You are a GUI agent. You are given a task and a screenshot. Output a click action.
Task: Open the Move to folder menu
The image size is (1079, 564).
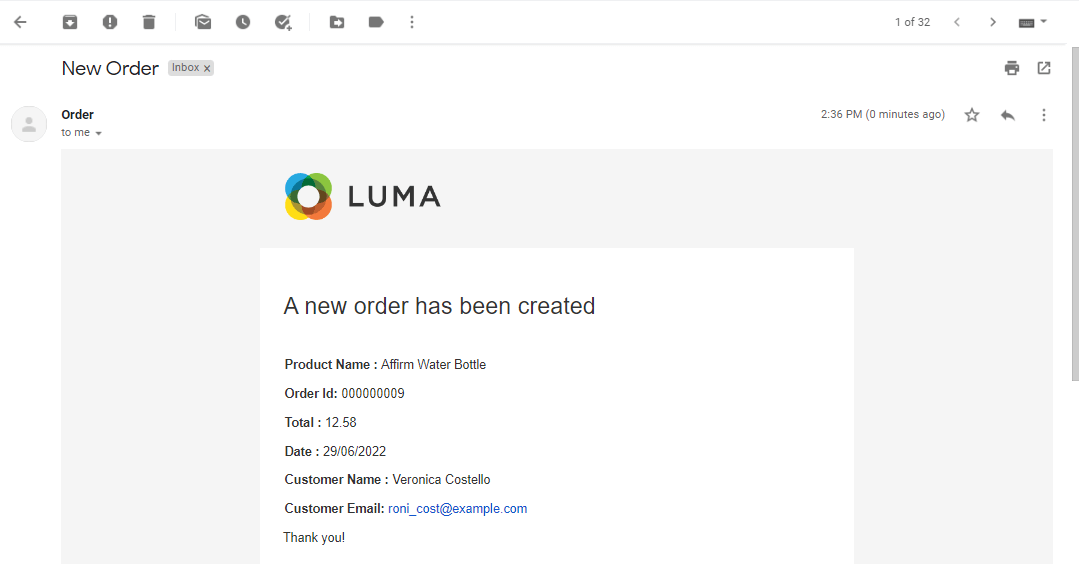click(x=337, y=22)
